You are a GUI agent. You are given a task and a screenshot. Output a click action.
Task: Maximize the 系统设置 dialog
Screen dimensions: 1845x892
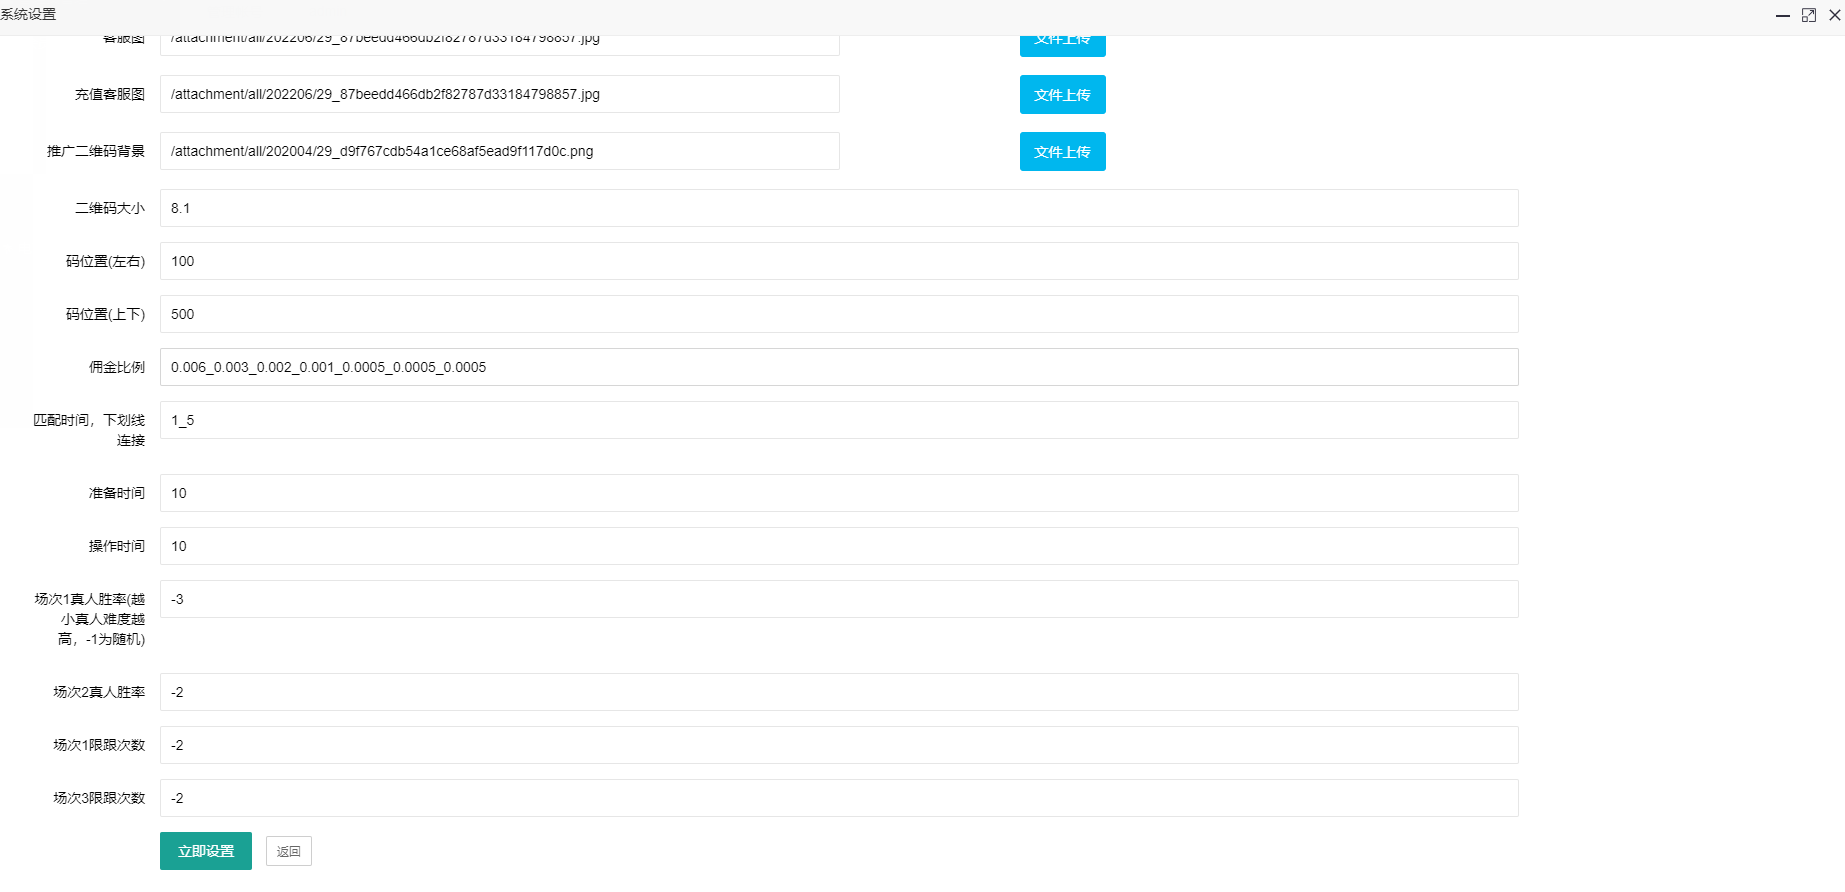1808,15
